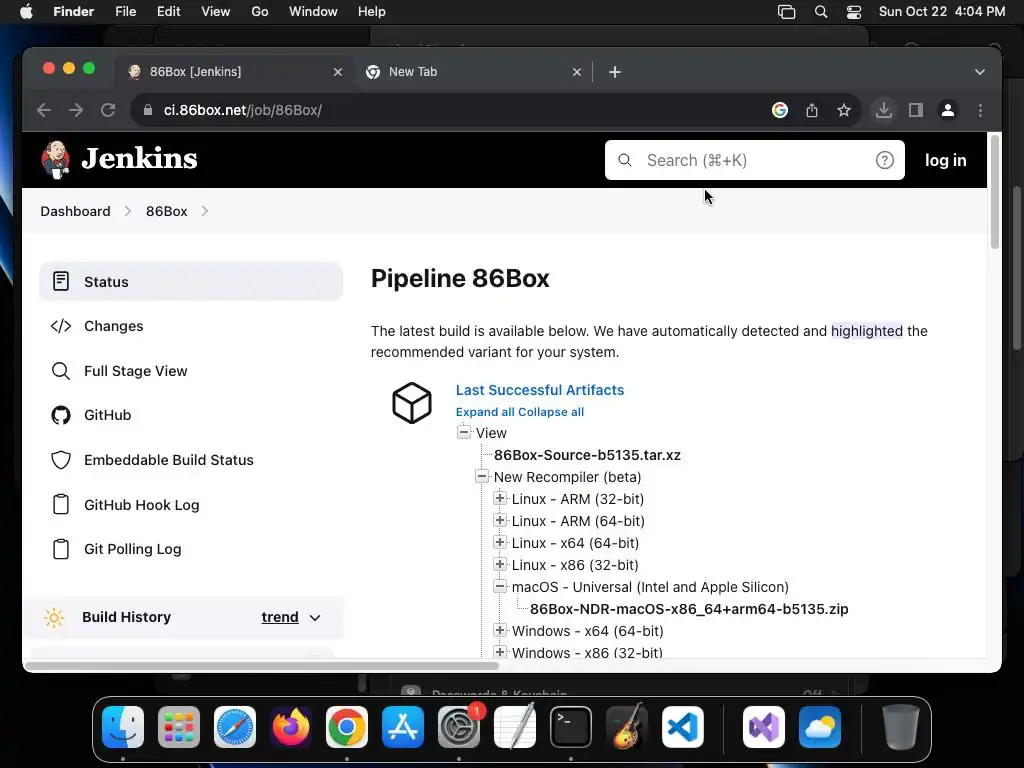Open the Build History dropdown chevron
The width and height of the screenshot is (1024, 768).
tap(315, 618)
